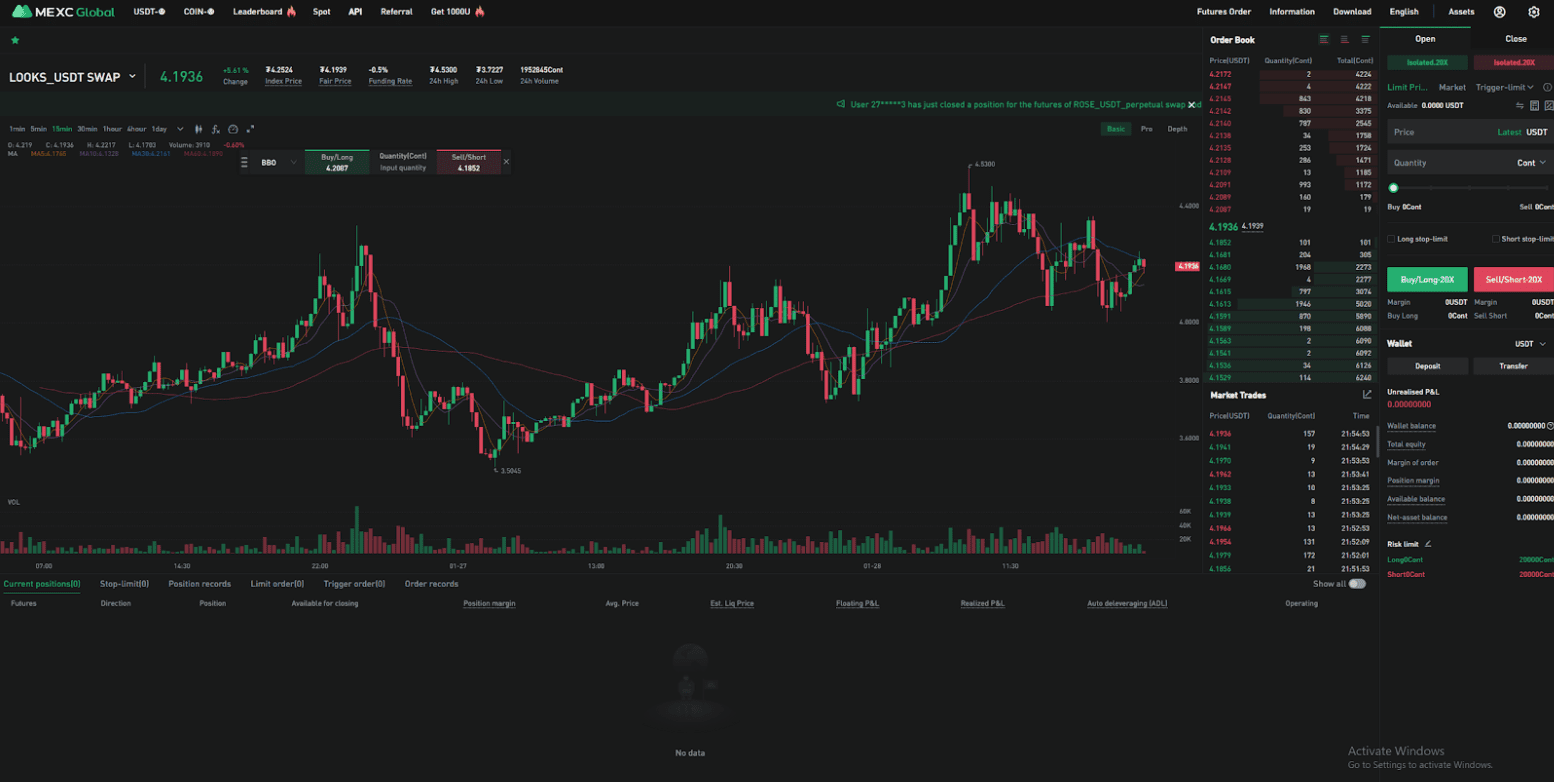
Task: Open Market Trades chart icon
Action: (x=1367, y=395)
